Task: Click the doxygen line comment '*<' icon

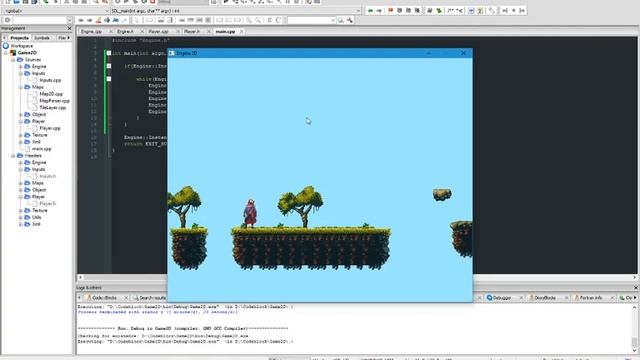Action: point(460,11)
